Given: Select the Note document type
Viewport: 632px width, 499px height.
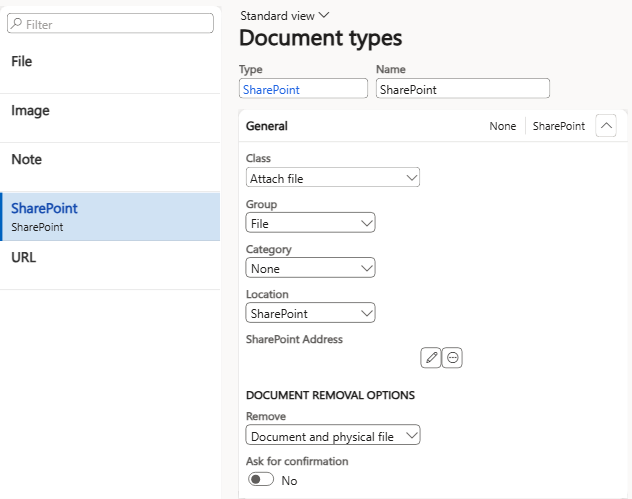Looking at the screenshot, I should [x=110, y=167].
